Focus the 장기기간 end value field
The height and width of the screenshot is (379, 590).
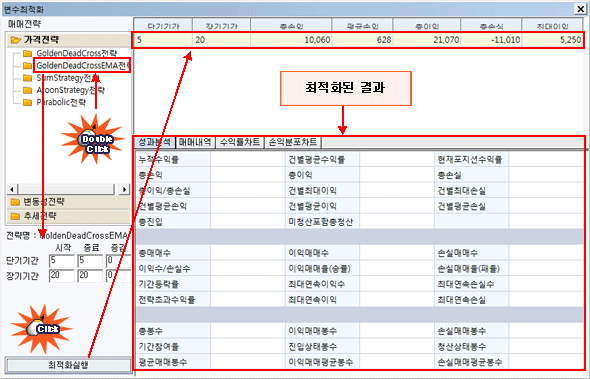pyautogui.click(x=90, y=276)
